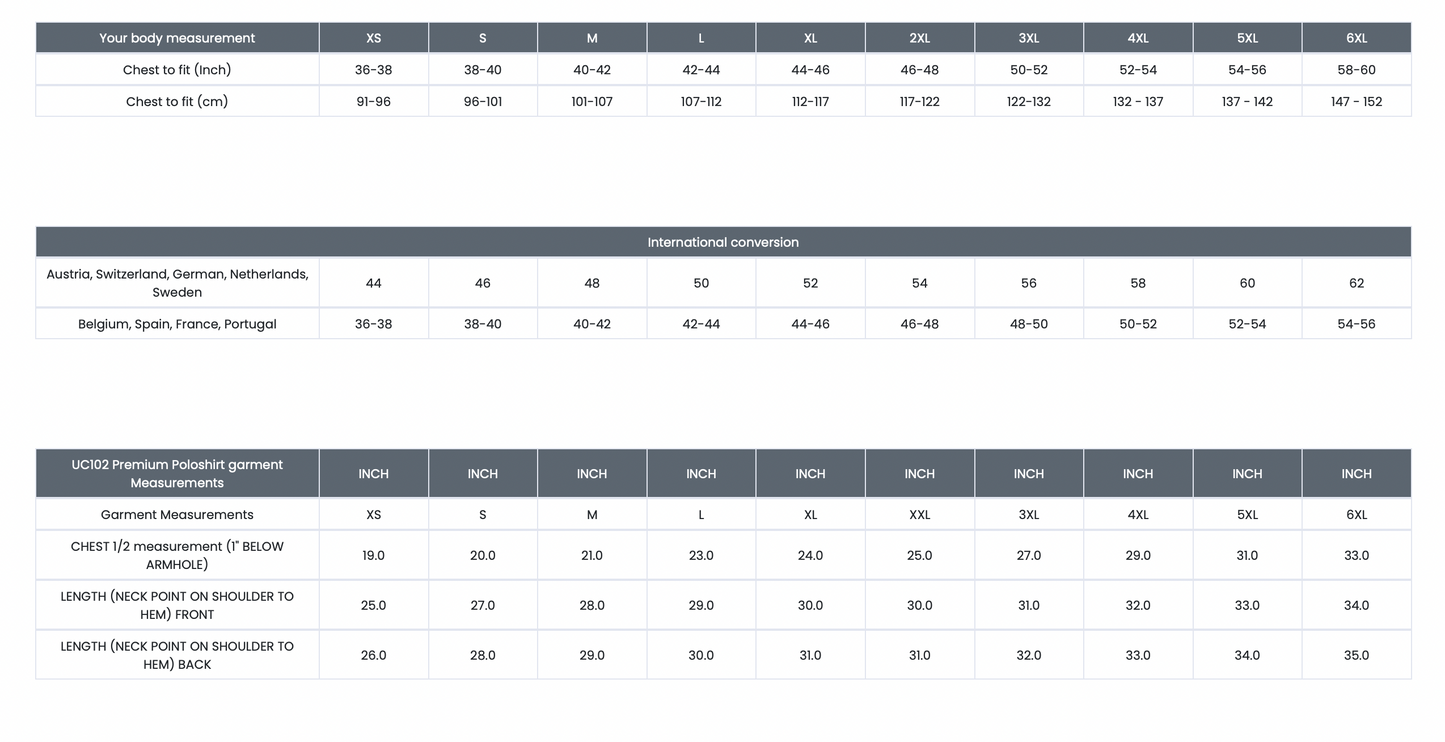Click the LENGTH FRONT row label
The width and height of the screenshot is (1445, 742).
(177, 605)
